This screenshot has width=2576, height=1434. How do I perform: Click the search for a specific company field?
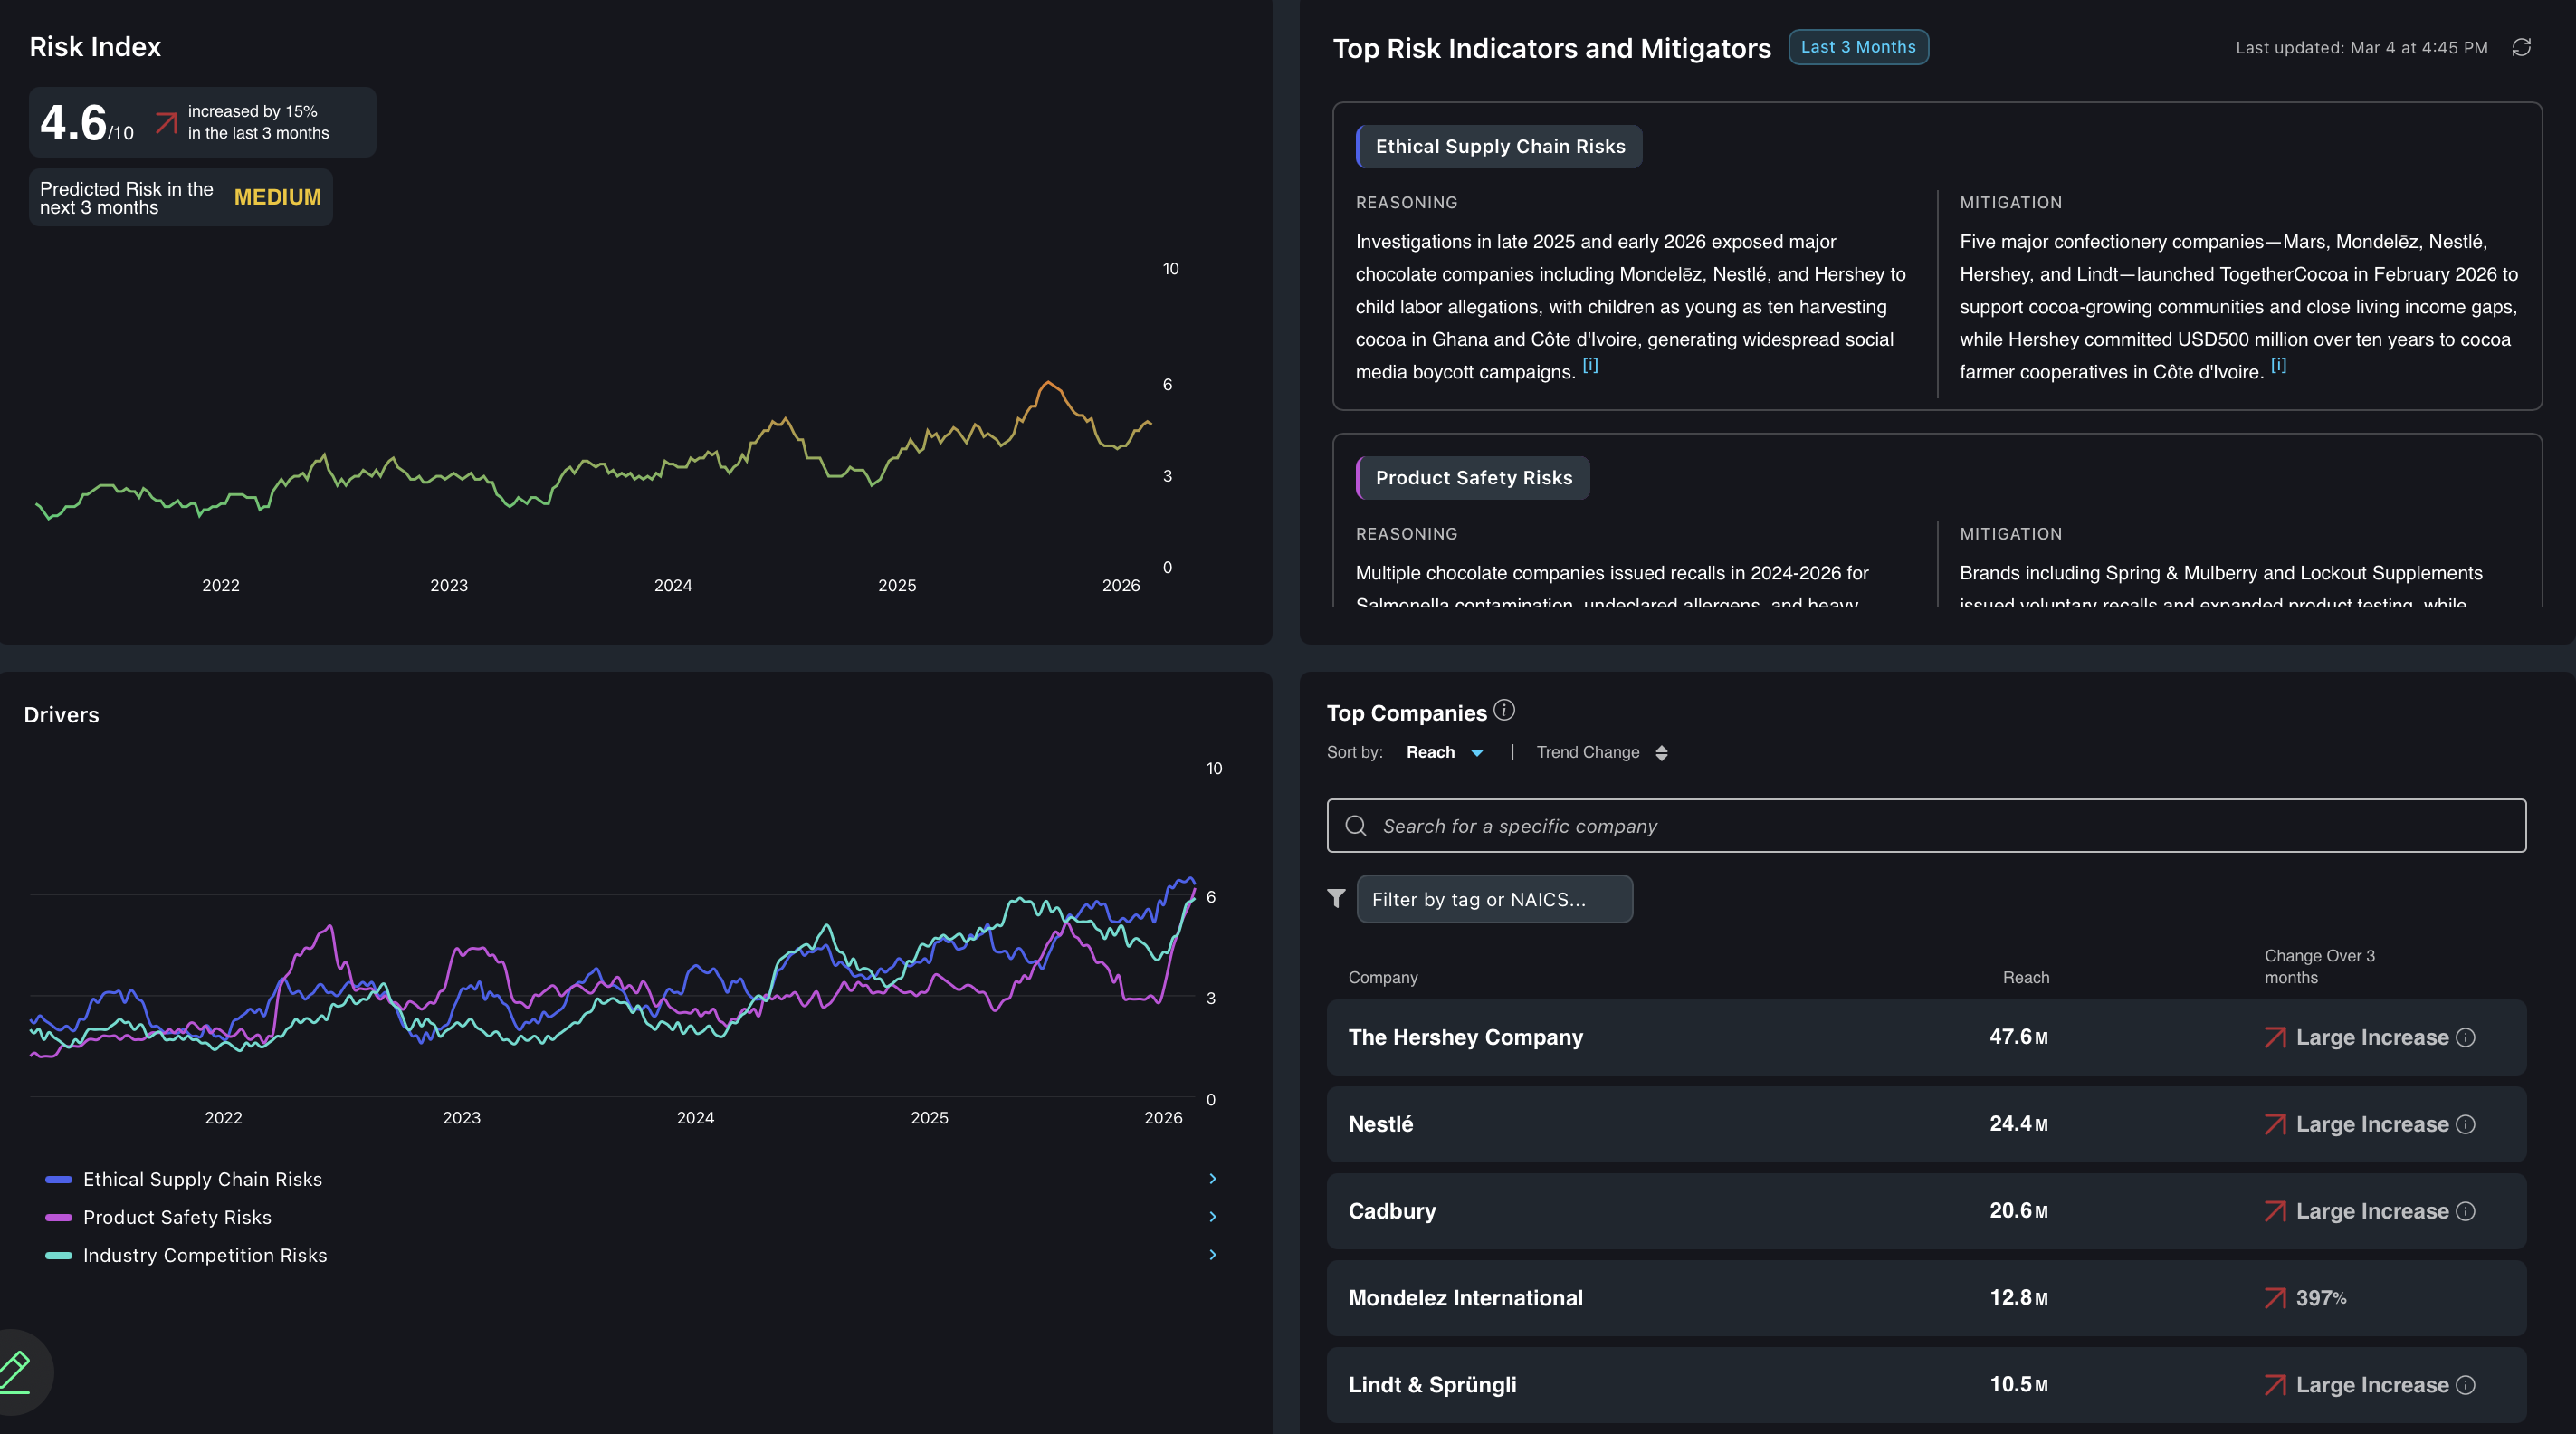click(1926, 826)
